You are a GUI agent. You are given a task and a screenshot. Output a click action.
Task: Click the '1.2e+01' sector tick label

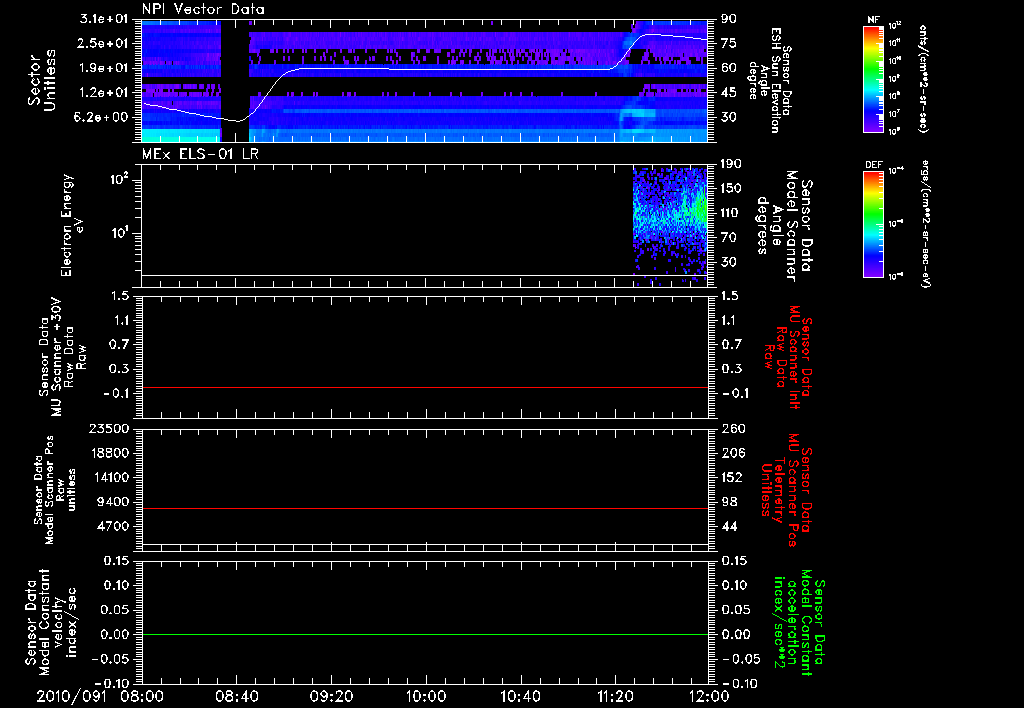pyautogui.click(x=104, y=93)
